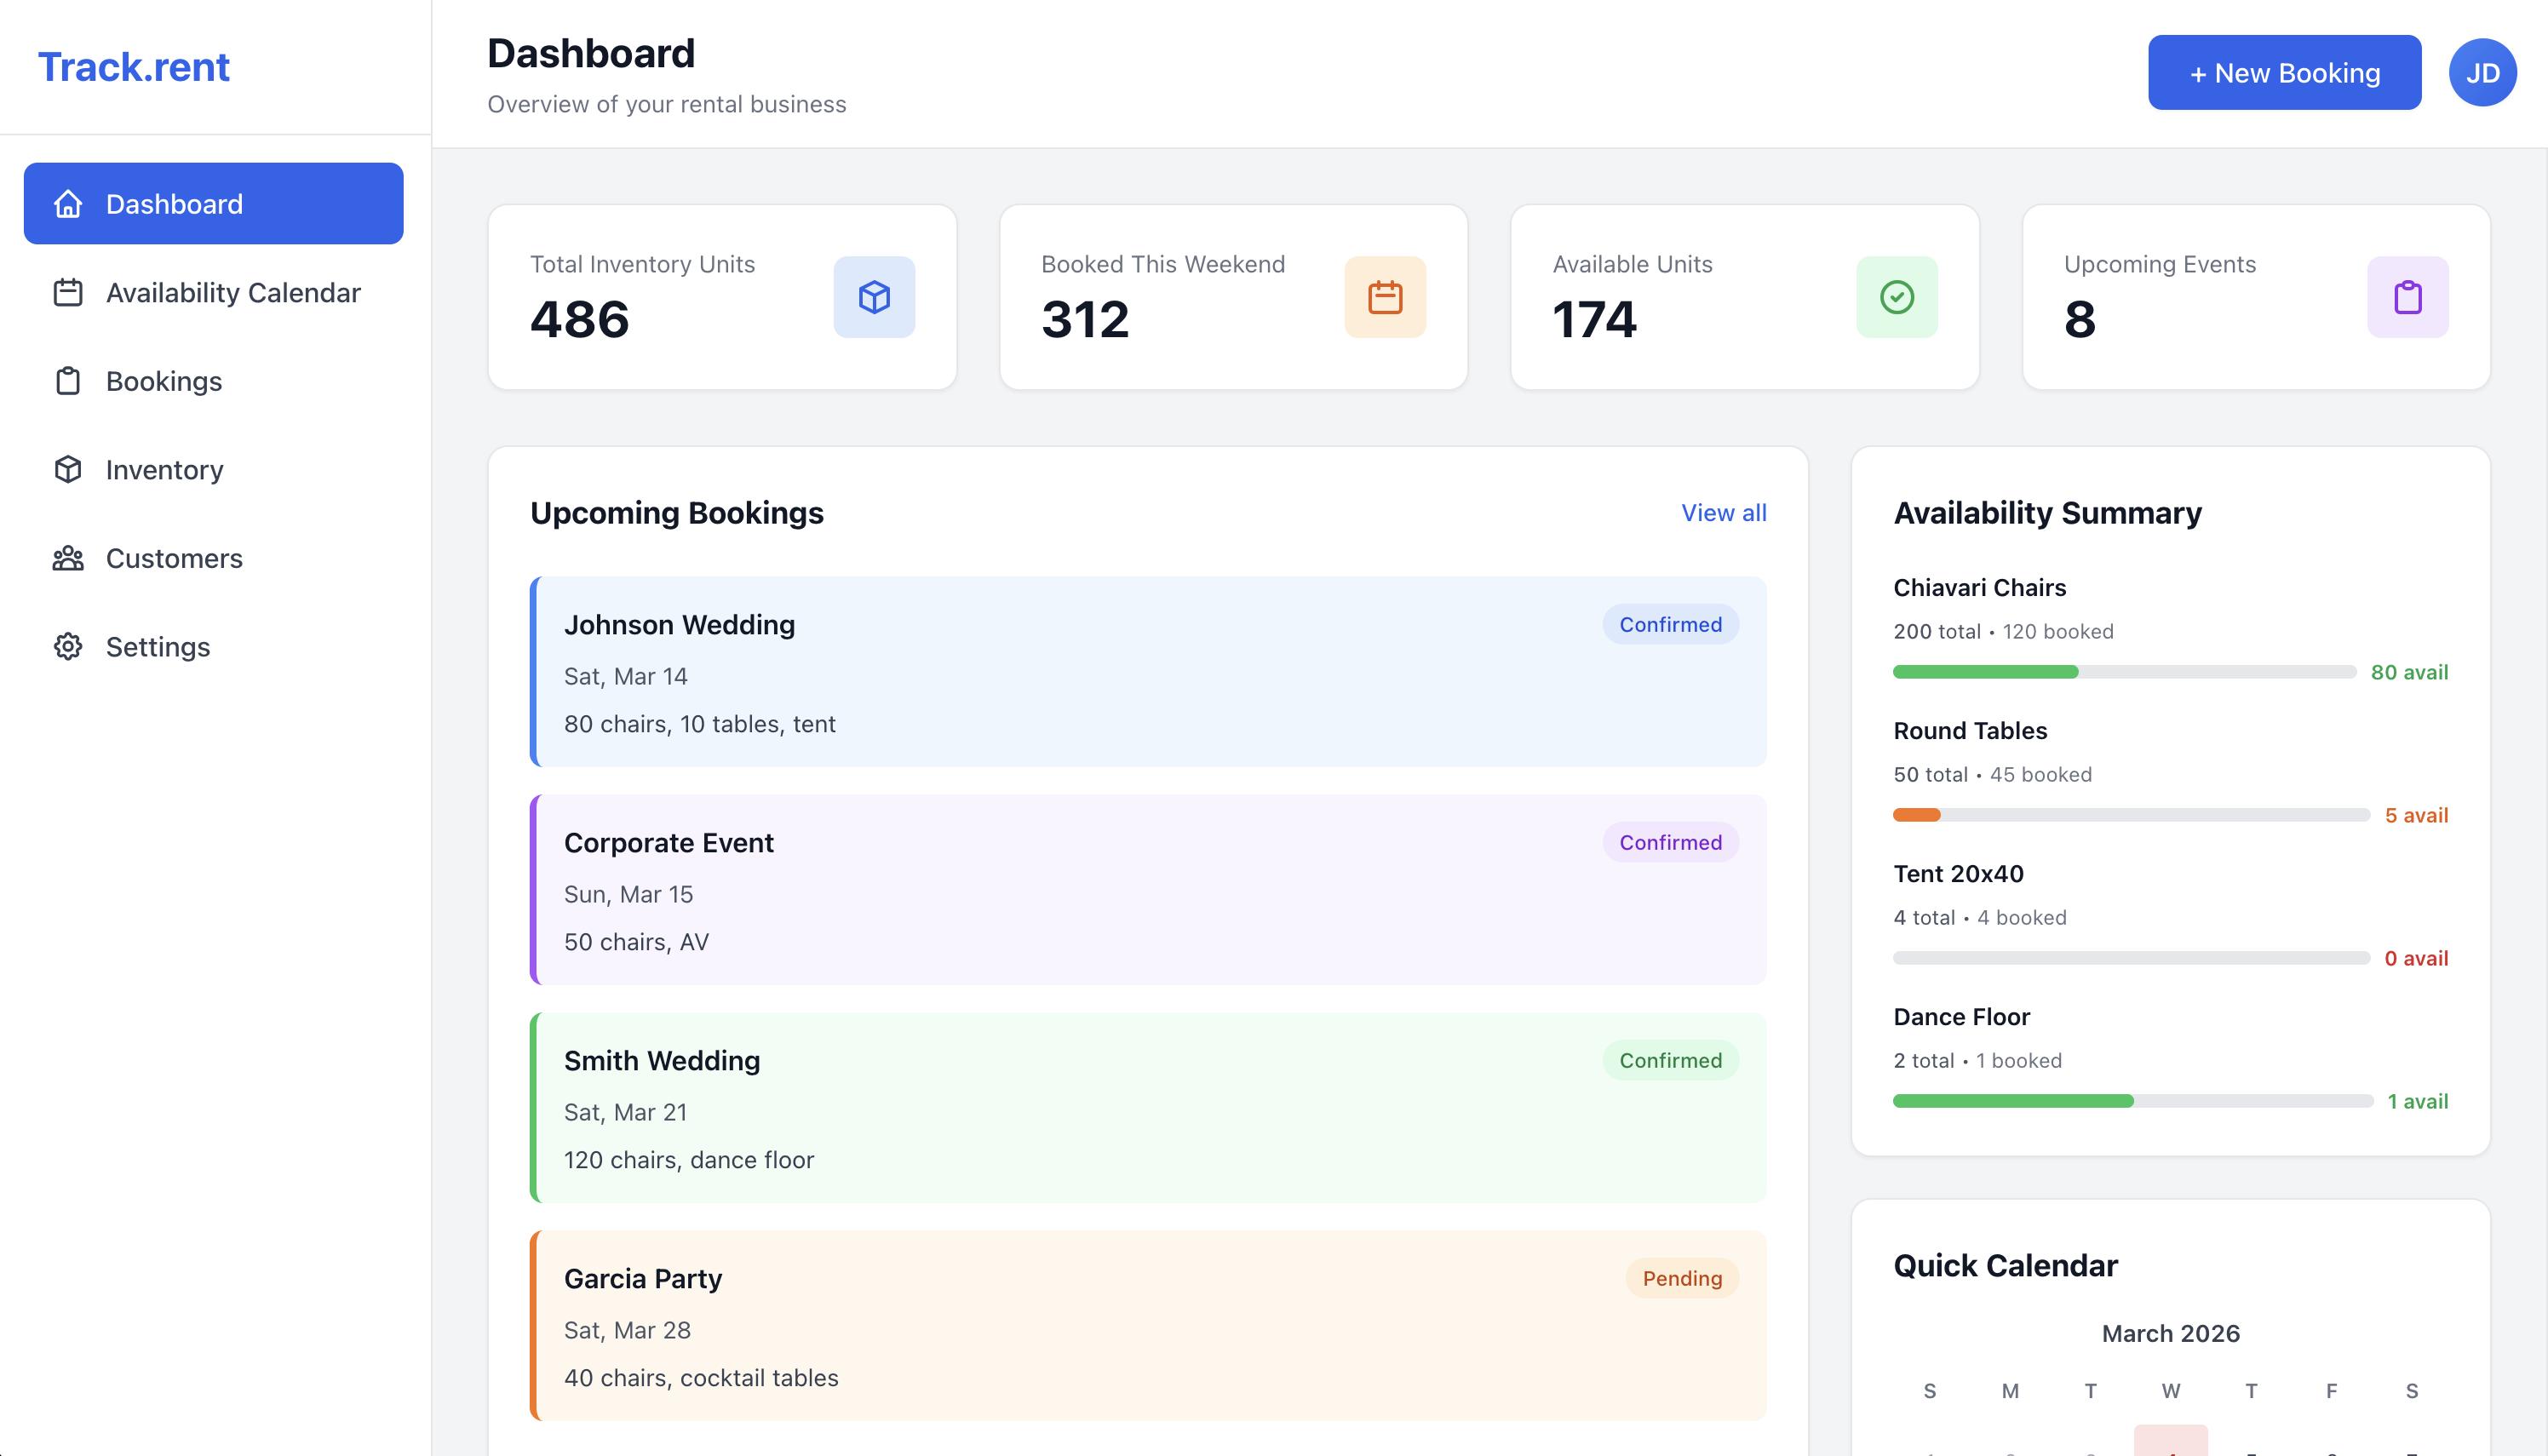Switch to the Bookings sidebar section
The image size is (2548, 1456).
point(163,381)
